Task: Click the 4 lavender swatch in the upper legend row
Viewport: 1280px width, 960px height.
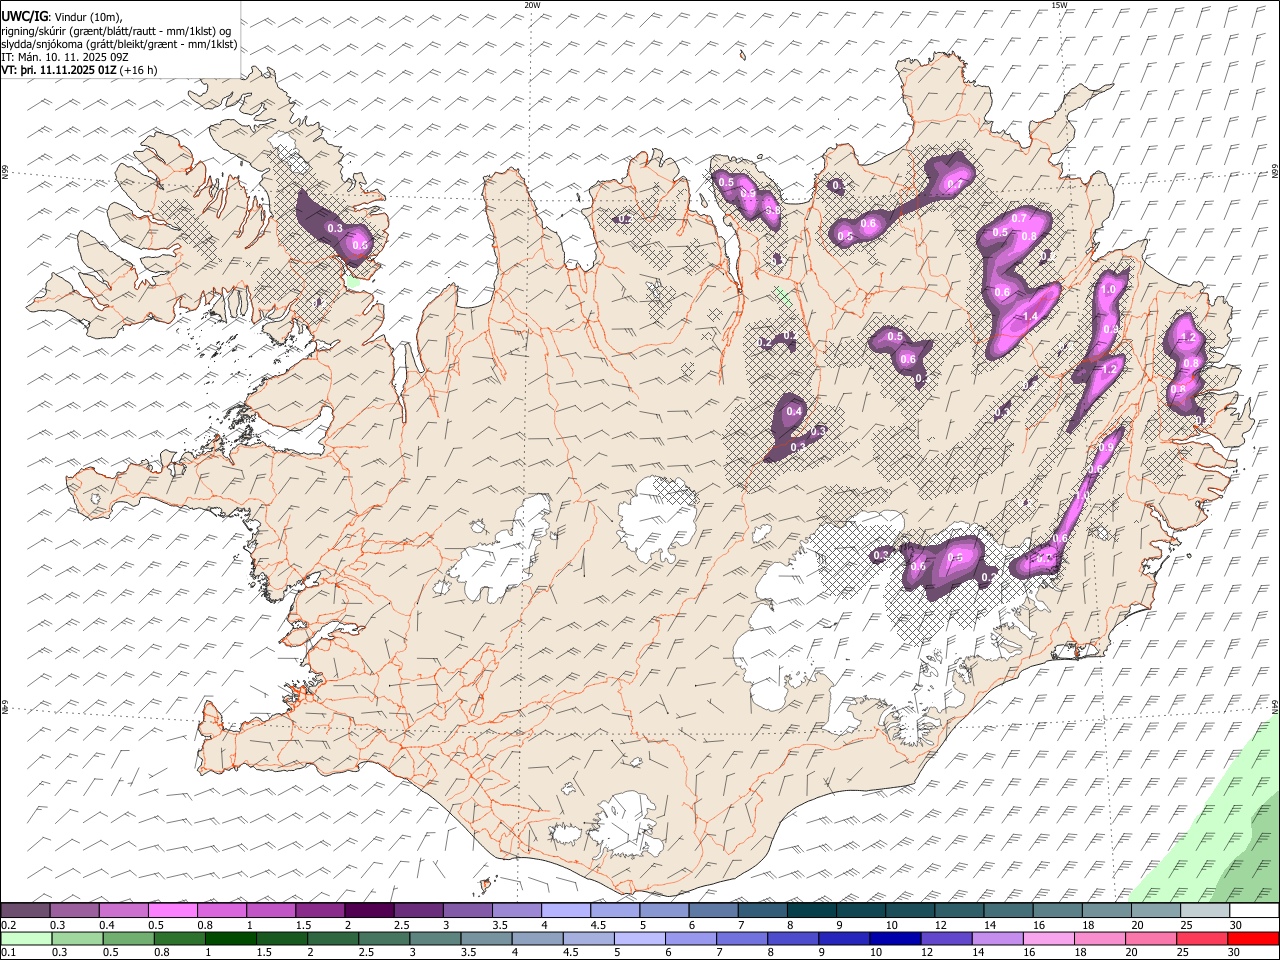Action: tap(565, 911)
